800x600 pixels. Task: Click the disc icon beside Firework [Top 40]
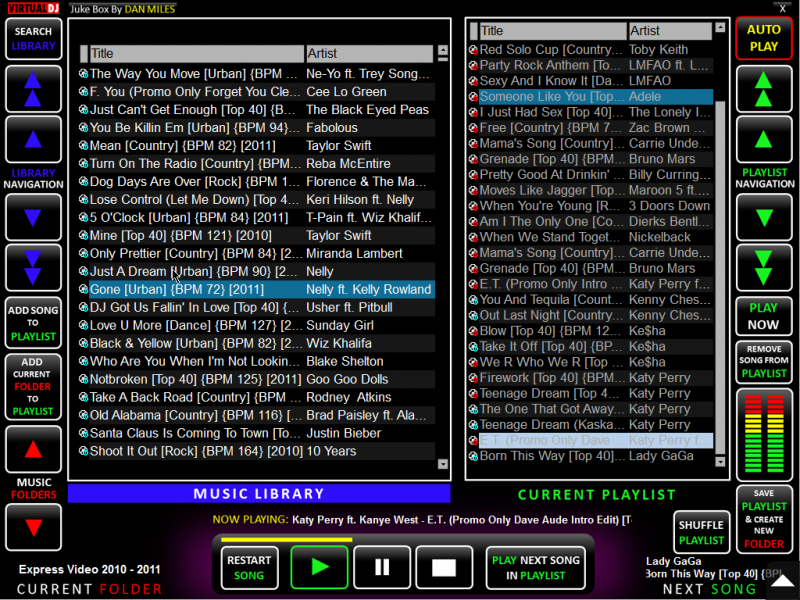[473, 378]
